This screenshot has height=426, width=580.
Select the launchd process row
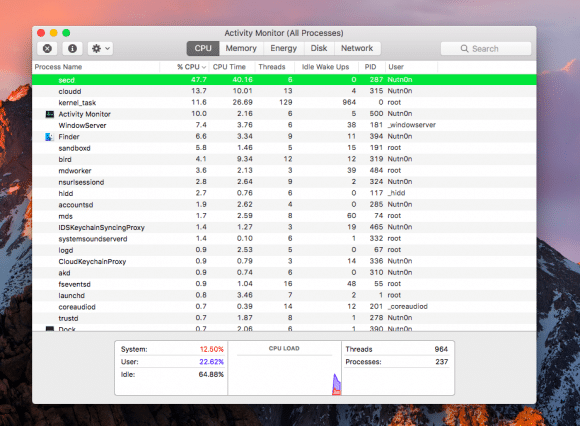284,295
